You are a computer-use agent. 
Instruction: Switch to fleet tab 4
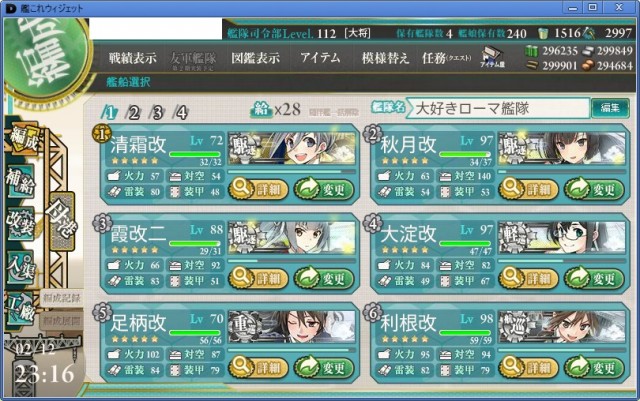[x=181, y=112]
